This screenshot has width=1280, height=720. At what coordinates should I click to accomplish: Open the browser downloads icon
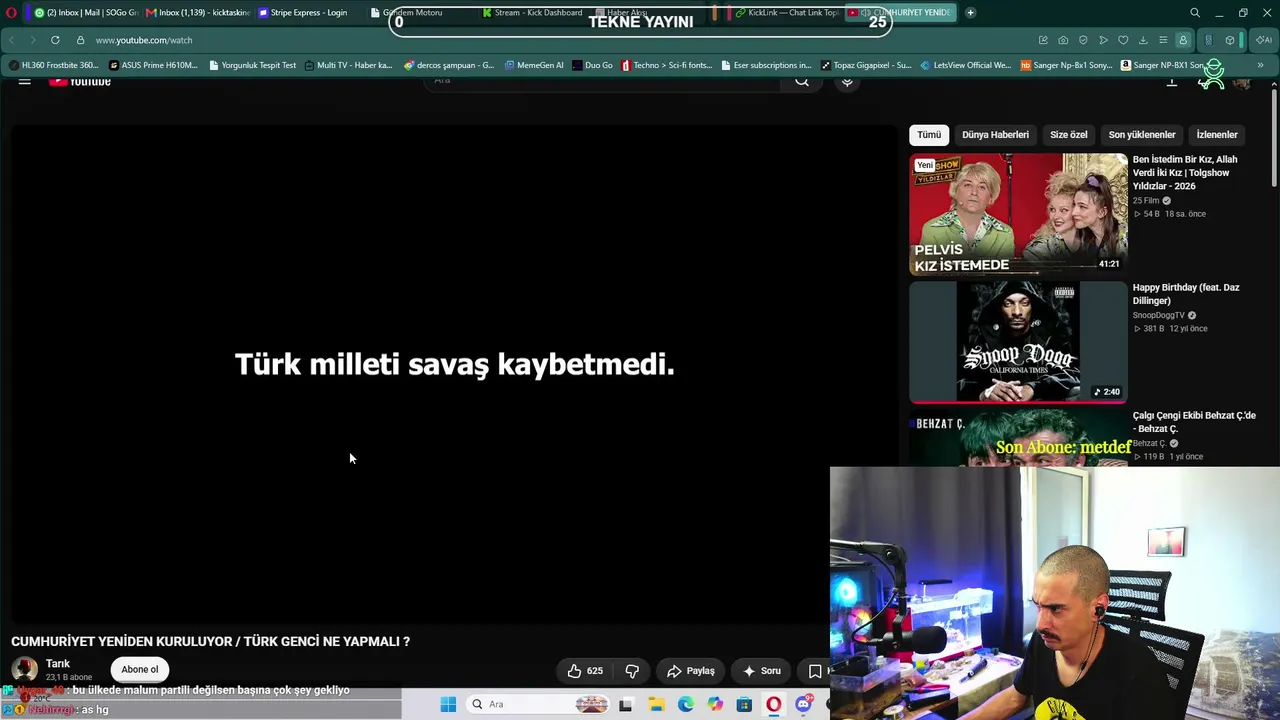pyautogui.click(x=1143, y=40)
